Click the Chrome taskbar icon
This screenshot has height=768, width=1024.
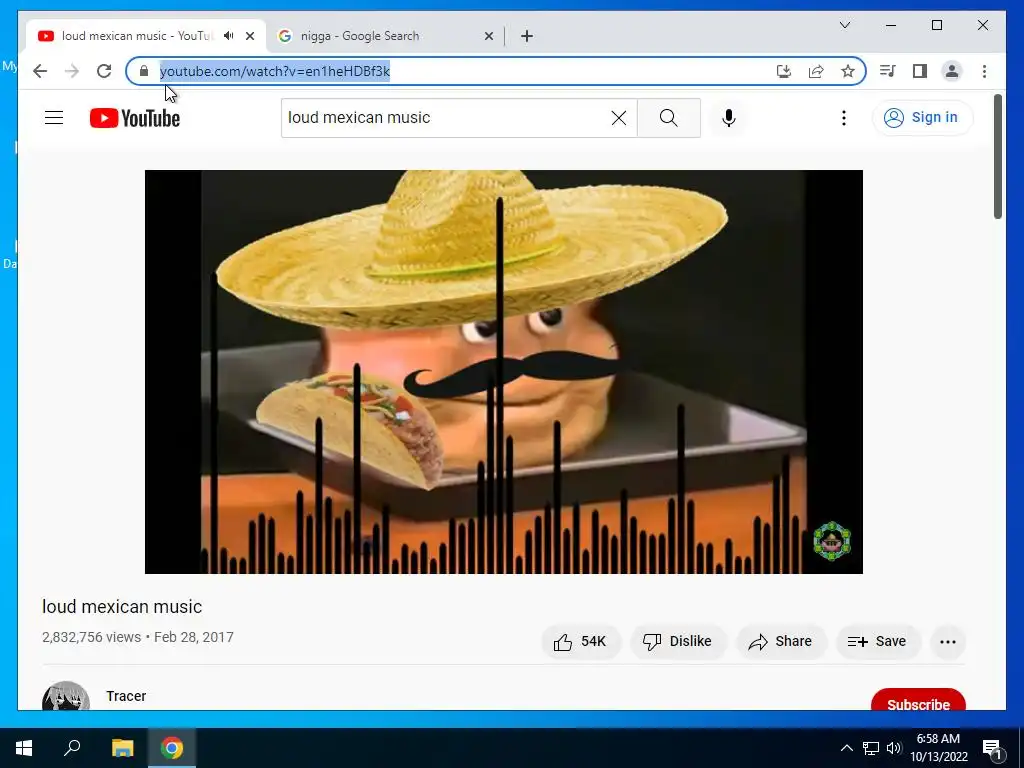(x=172, y=748)
